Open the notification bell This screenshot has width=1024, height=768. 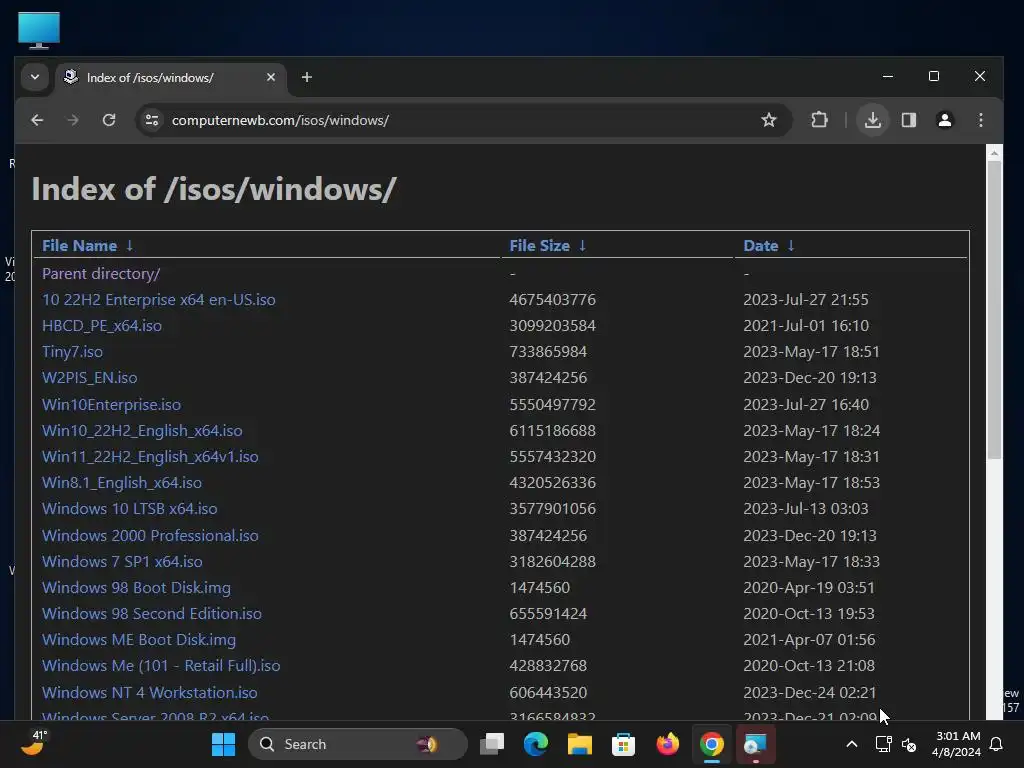[x=997, y=744]
